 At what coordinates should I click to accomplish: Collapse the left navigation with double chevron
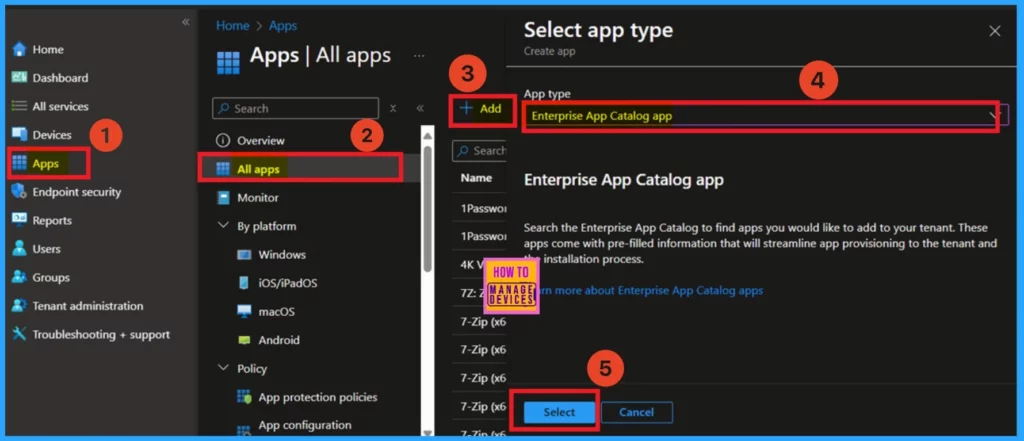[x=185, y=22]
